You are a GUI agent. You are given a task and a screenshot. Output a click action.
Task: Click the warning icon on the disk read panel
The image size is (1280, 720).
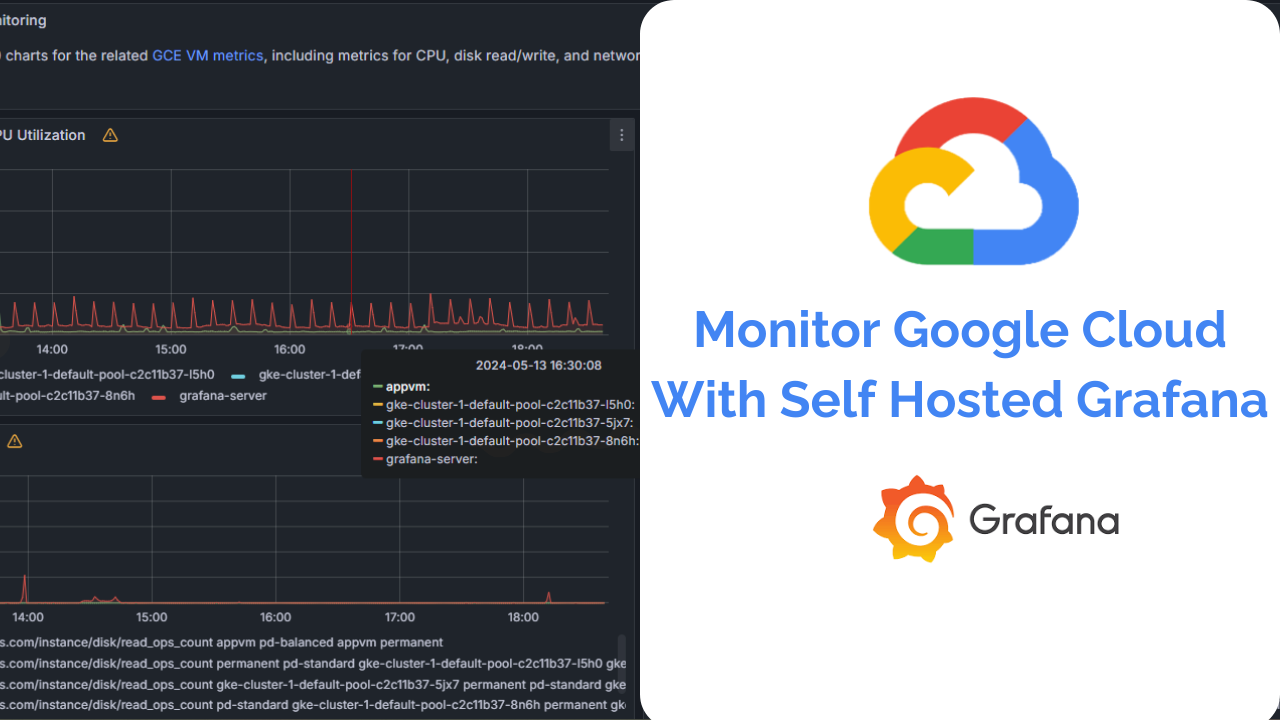pos(14,440)
